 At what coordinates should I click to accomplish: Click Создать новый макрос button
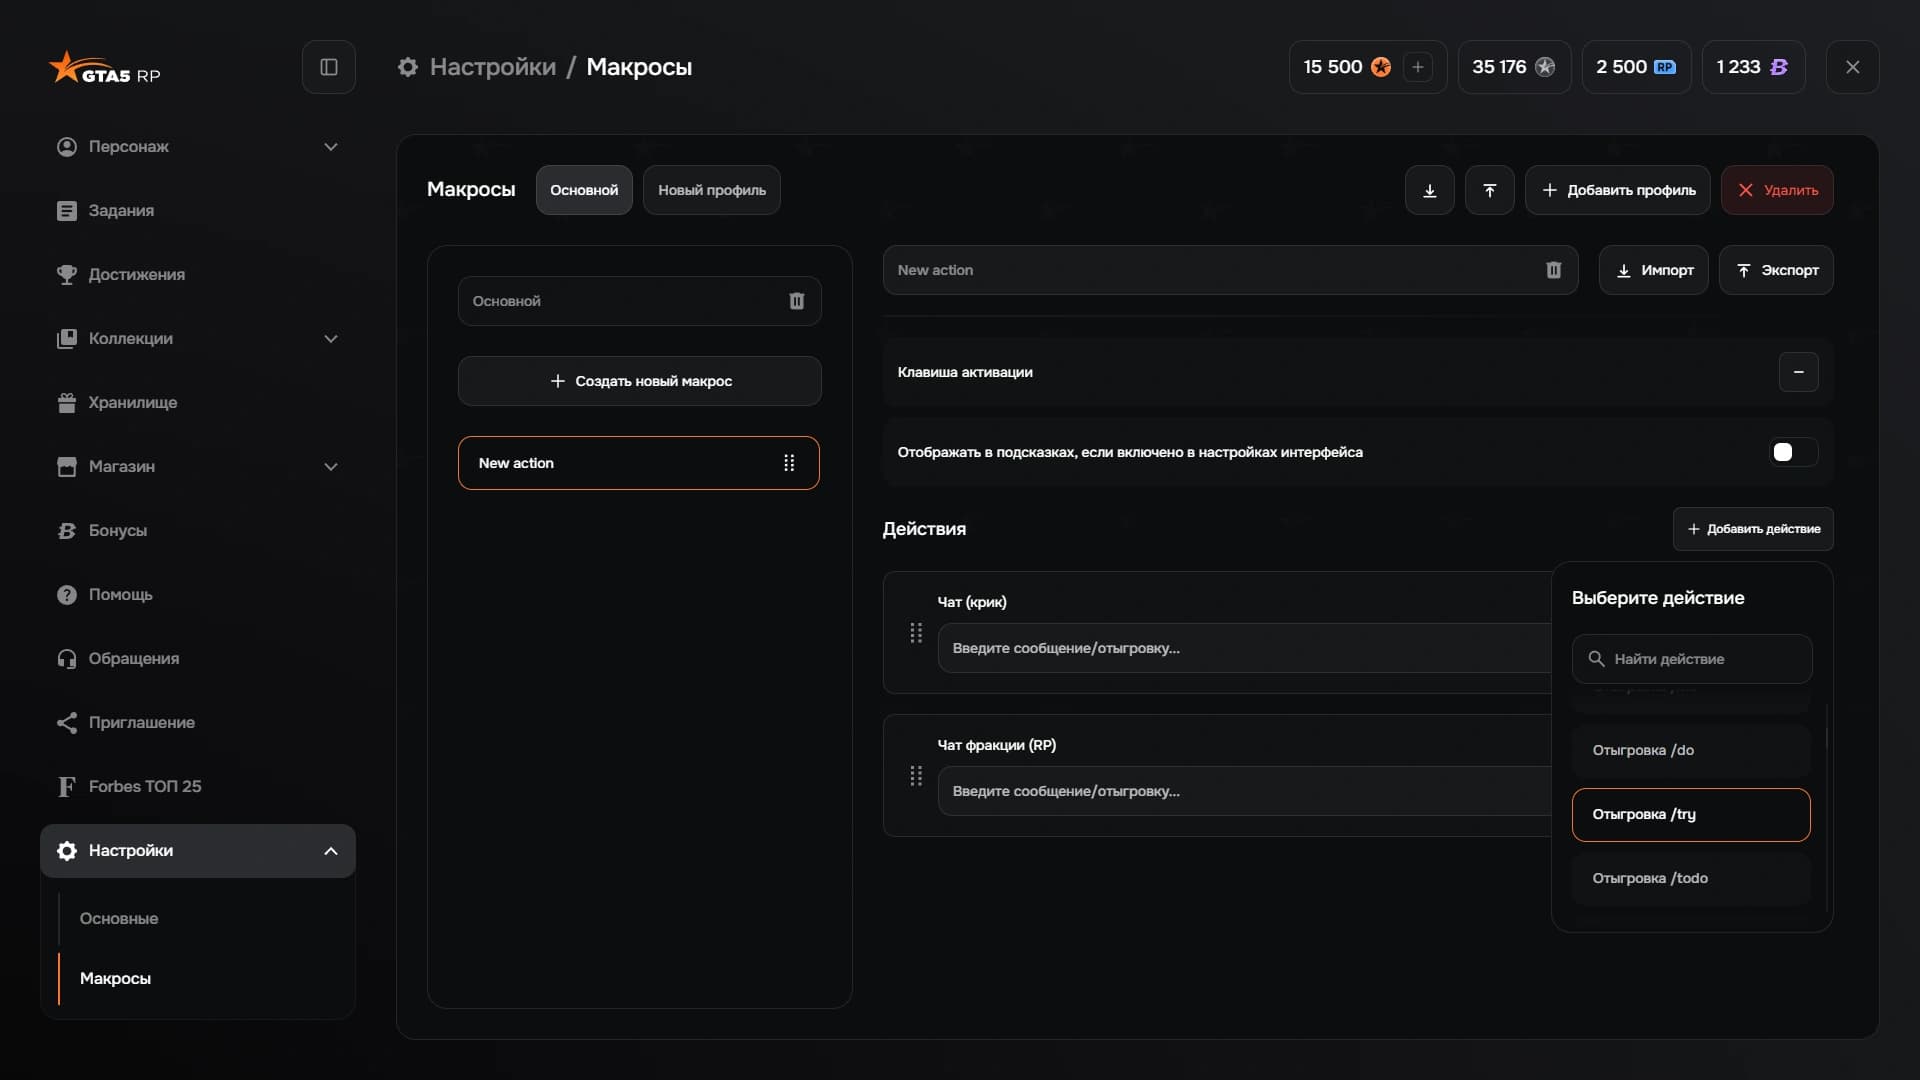640,381
